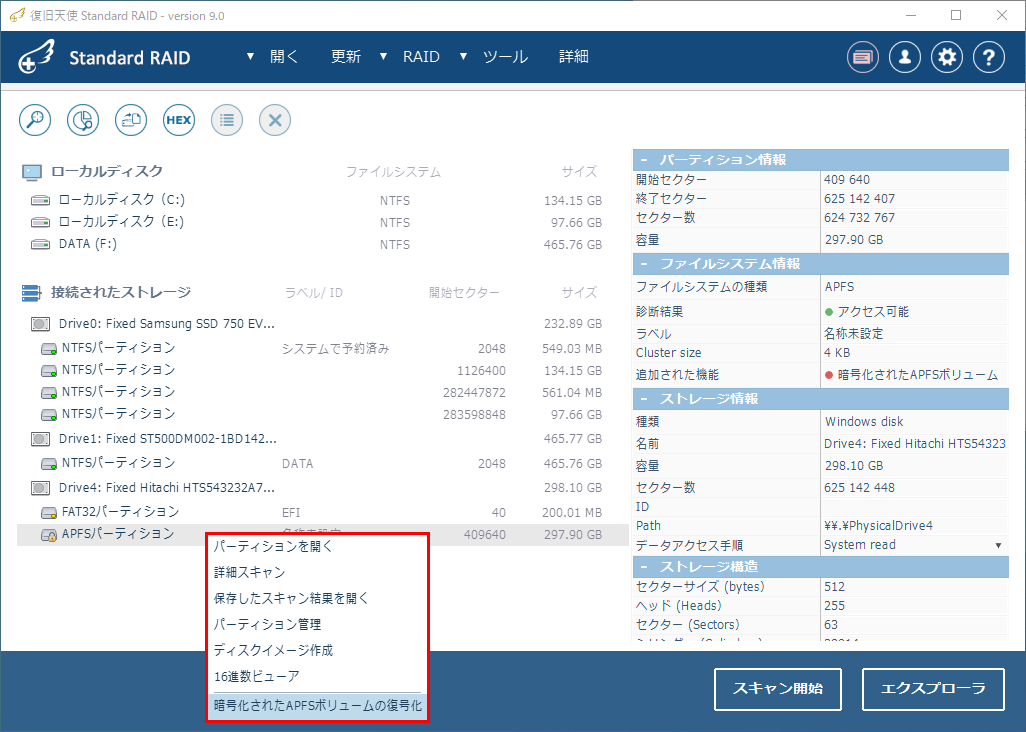
Task: Click the エクスプローラ button
Action: point(933,689)
